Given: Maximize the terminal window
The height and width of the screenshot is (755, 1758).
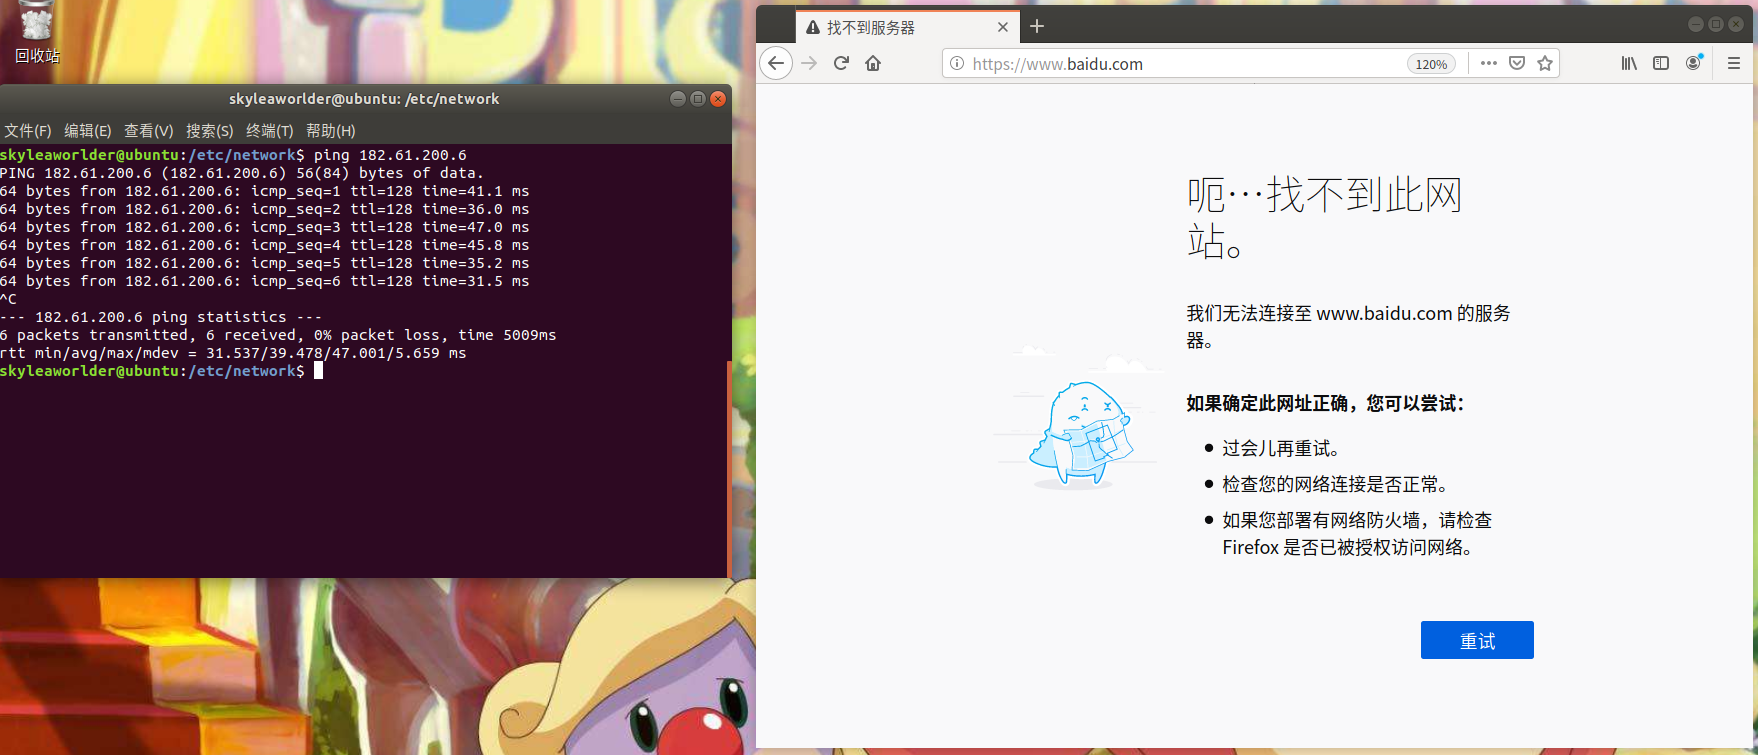Looking at the screenshot, I should pyautogui.click(x=698, y=98).
